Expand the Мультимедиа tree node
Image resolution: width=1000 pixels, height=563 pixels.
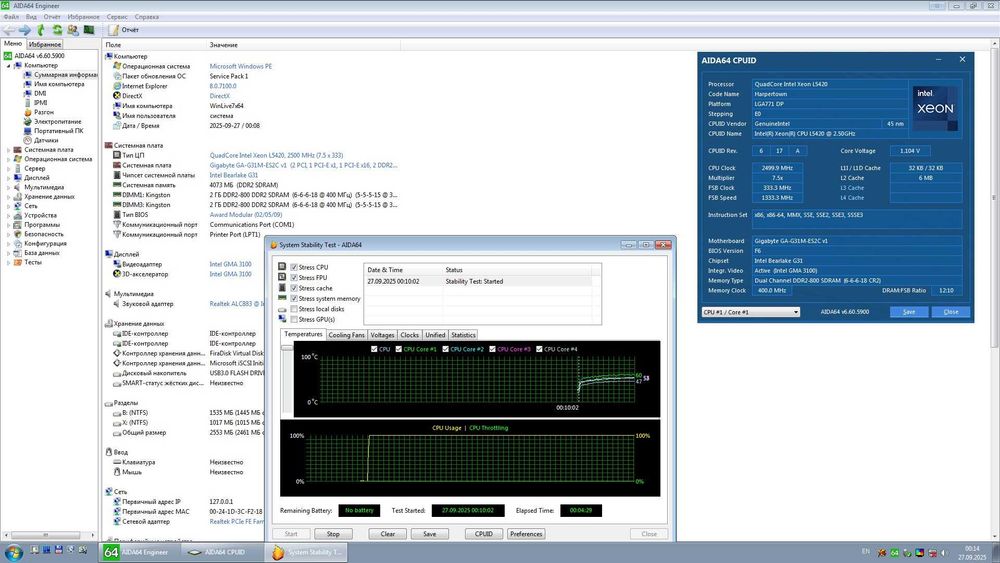pos(9,187)
